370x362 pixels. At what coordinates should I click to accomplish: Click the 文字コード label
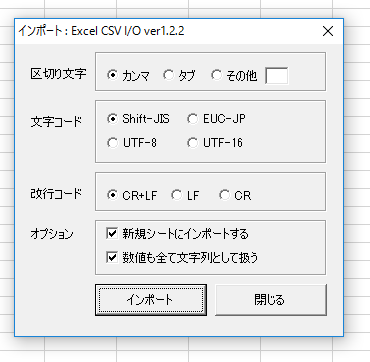coord(56,122)
